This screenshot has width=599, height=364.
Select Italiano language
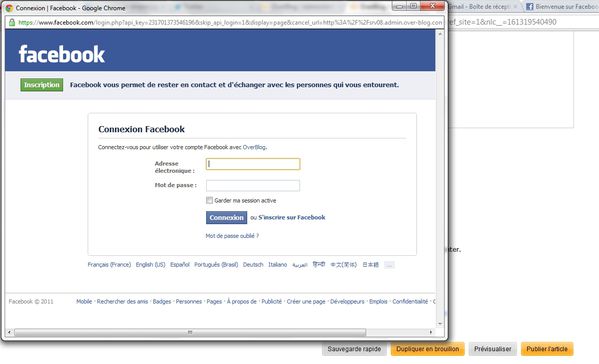[x=277, y=264]
